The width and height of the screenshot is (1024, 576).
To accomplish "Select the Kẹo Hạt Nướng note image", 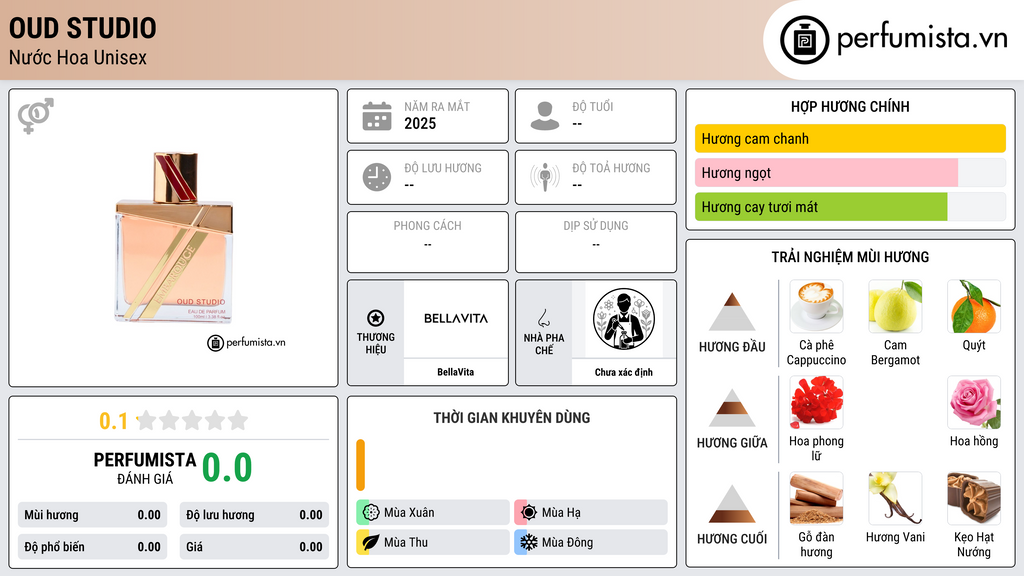I will point(974,498).
